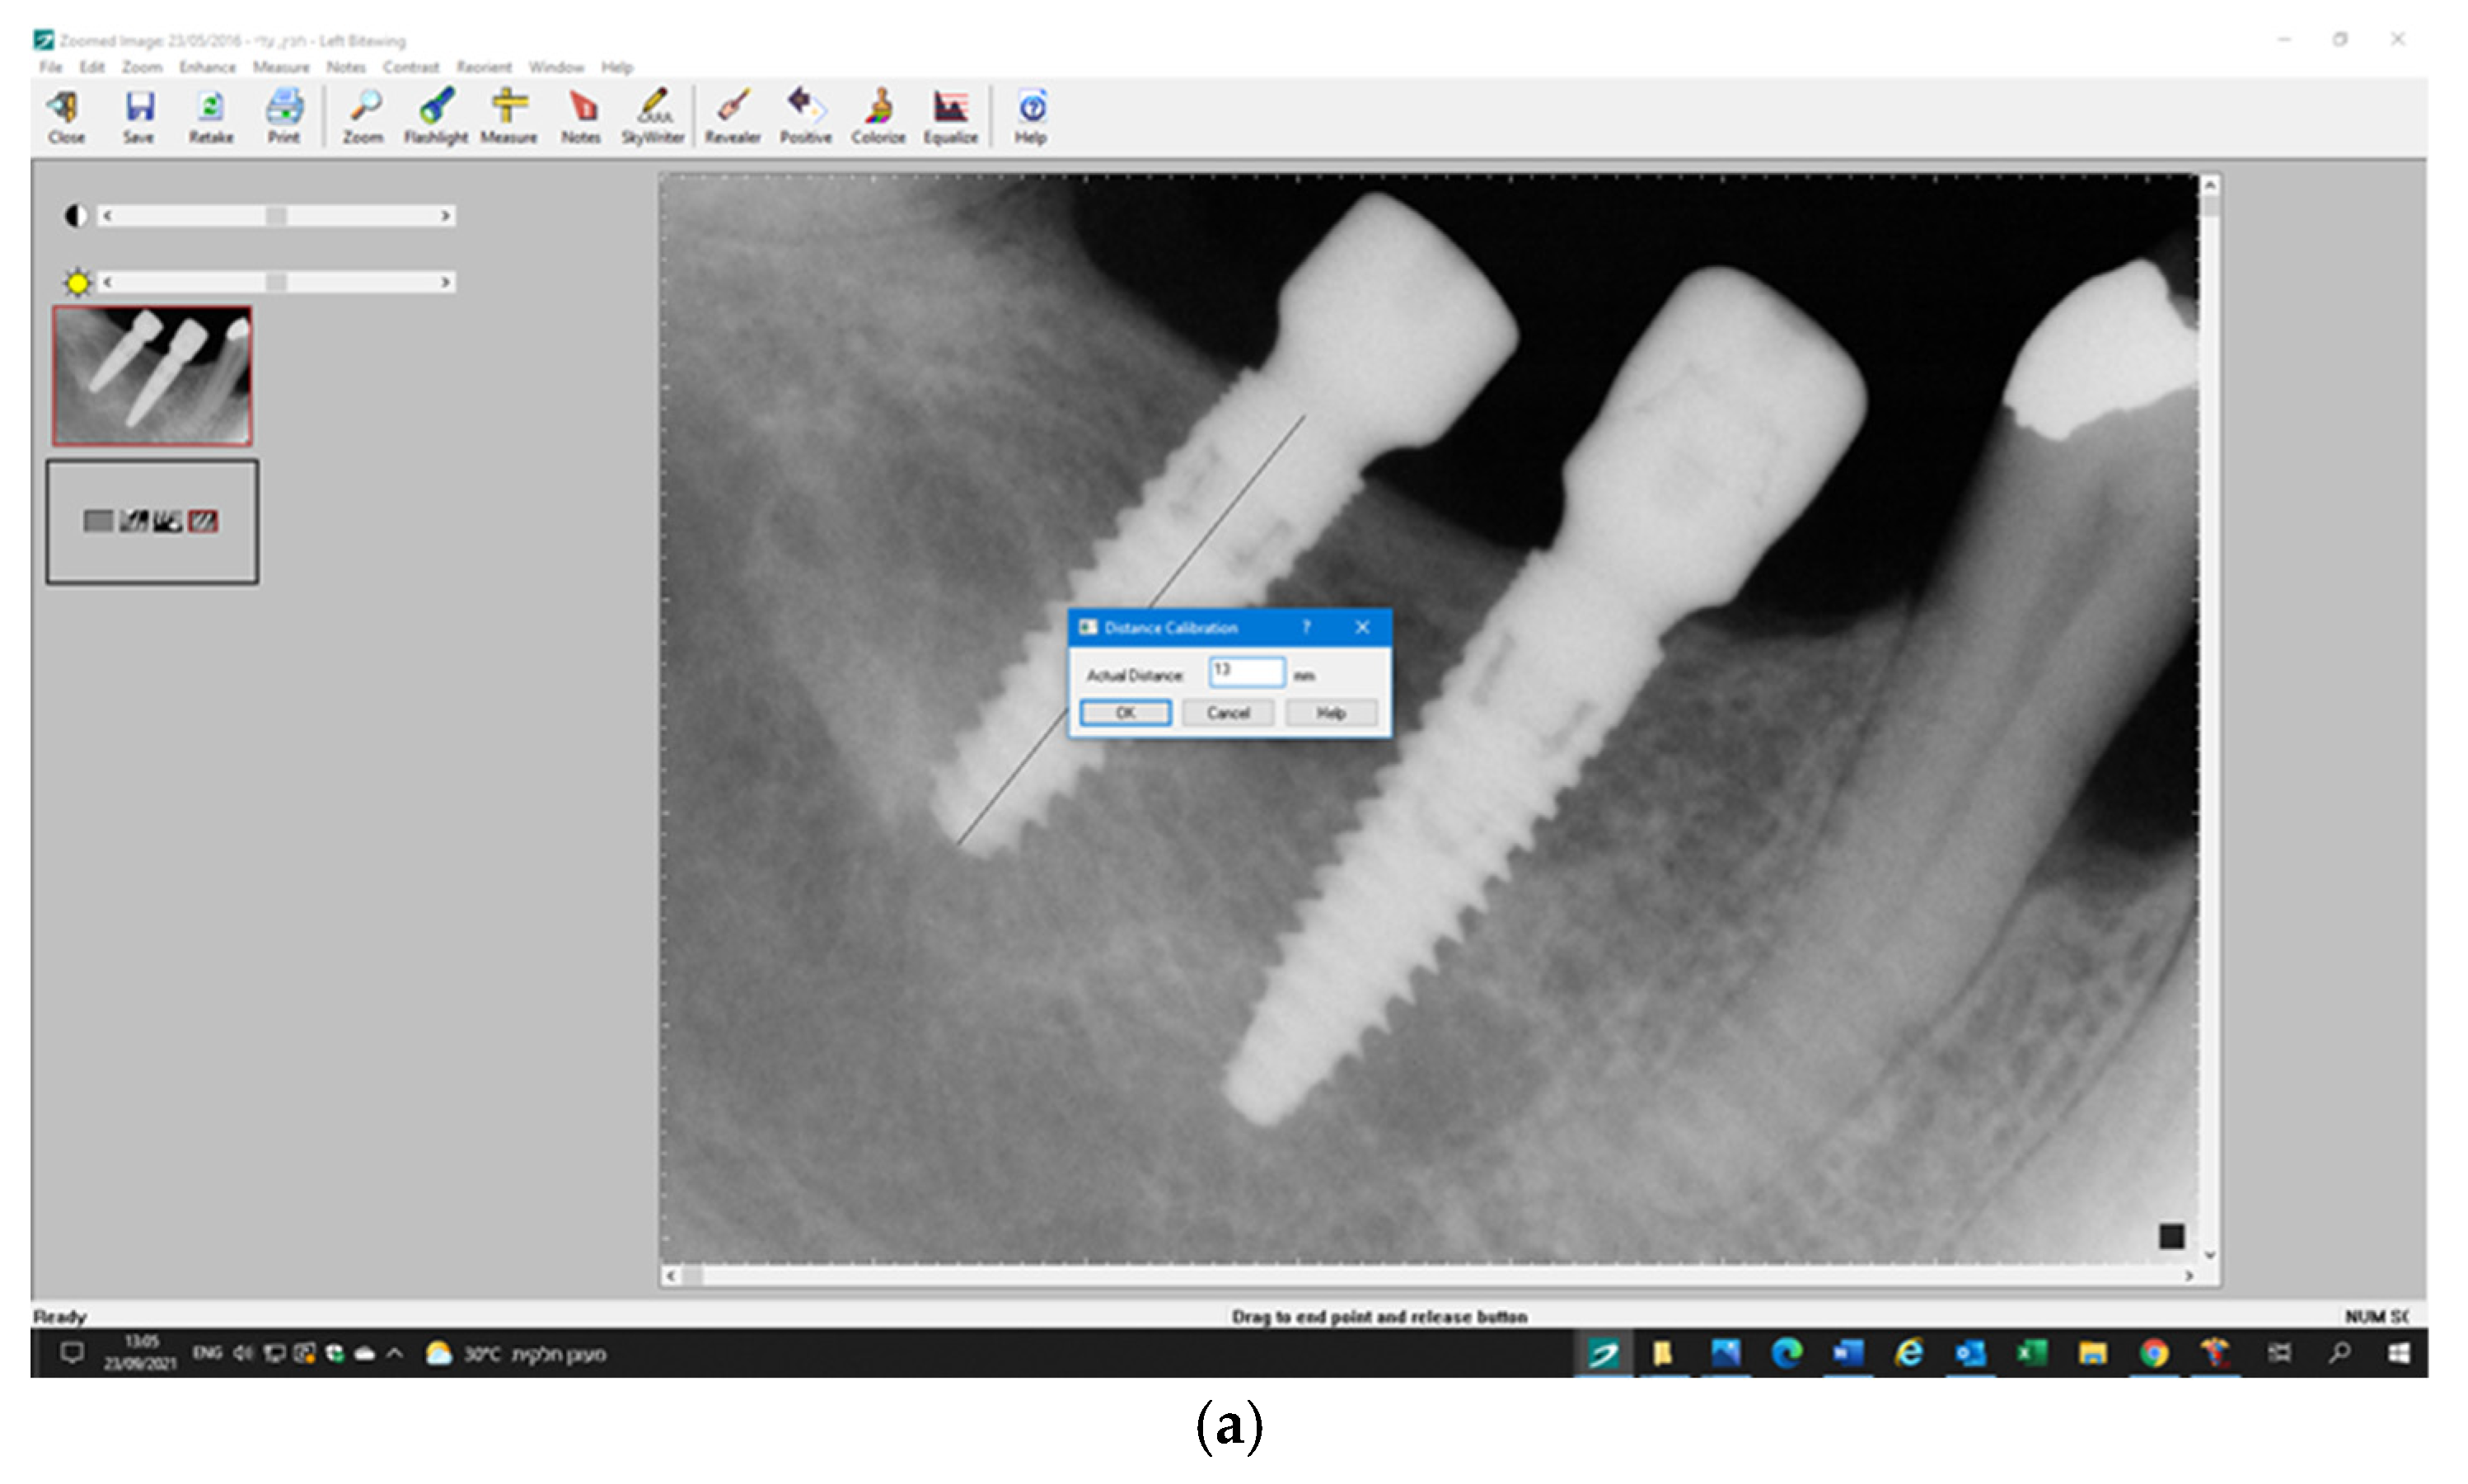Click left arrow of brightness slider
This screenshot has height=1484, width=2468.
pyautogui.click(x=108, y=283)
